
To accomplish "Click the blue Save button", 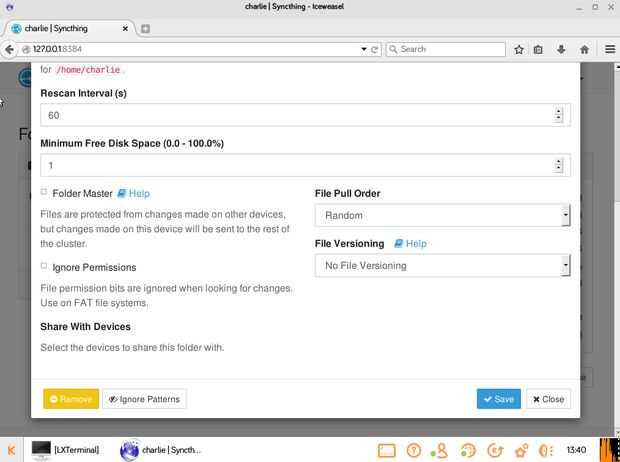I will pyautogui.click(x=499, y=399).
